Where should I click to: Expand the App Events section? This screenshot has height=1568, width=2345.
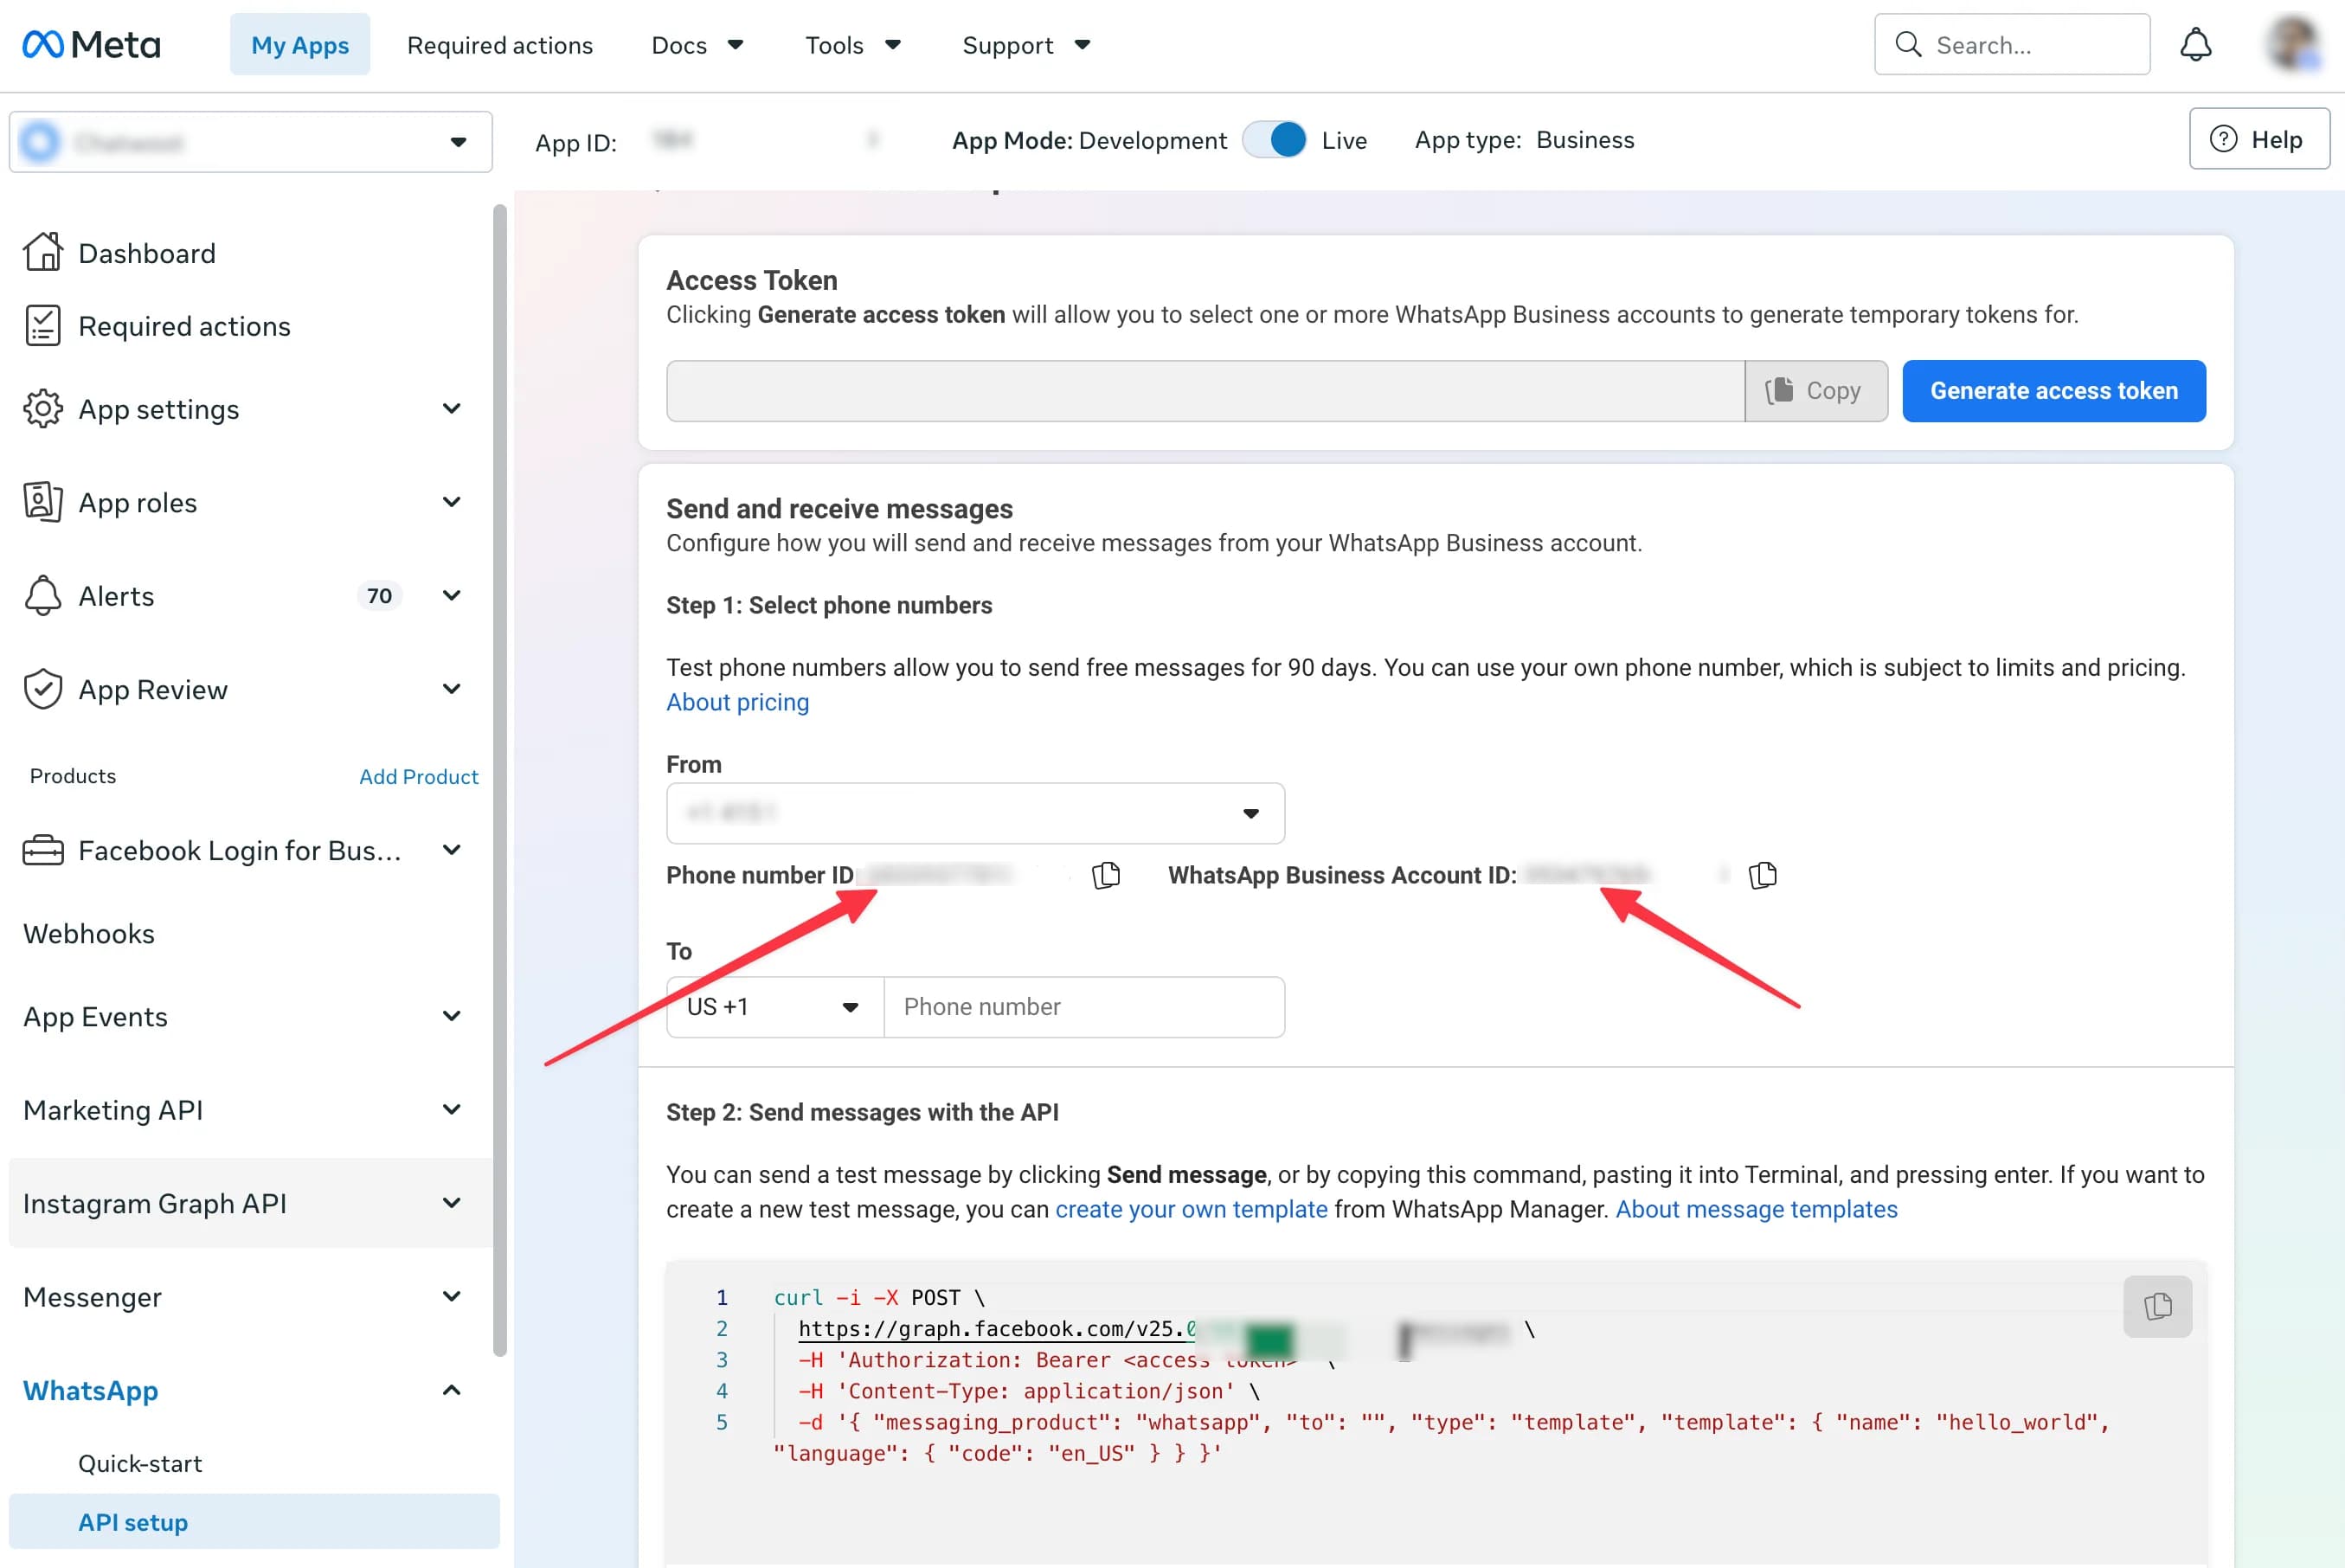pyautogui.click(x=452, y=1016)
